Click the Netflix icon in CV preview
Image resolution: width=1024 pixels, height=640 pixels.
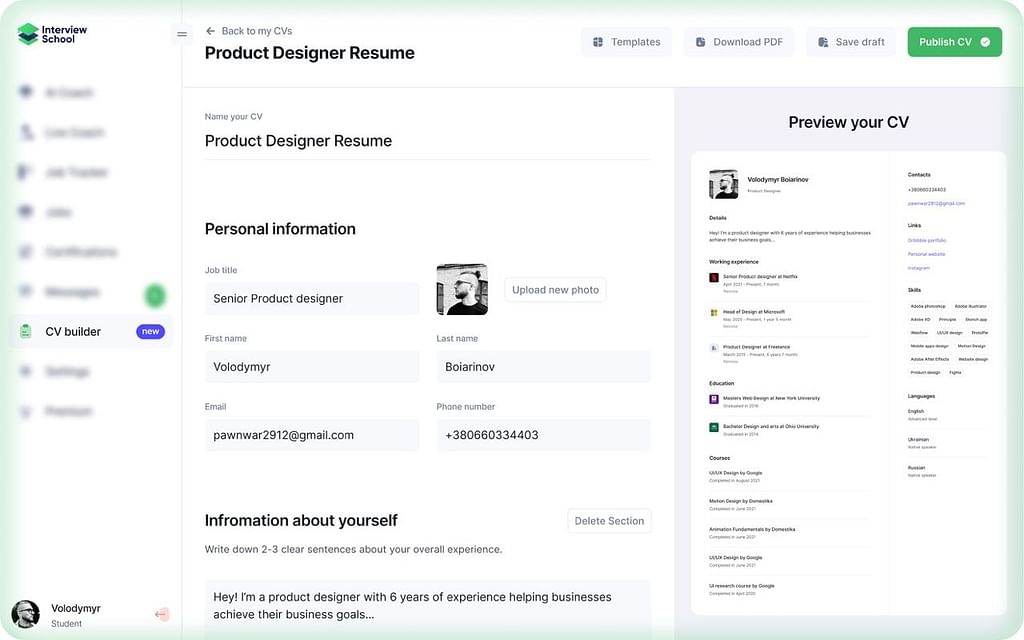click(714, 277)
